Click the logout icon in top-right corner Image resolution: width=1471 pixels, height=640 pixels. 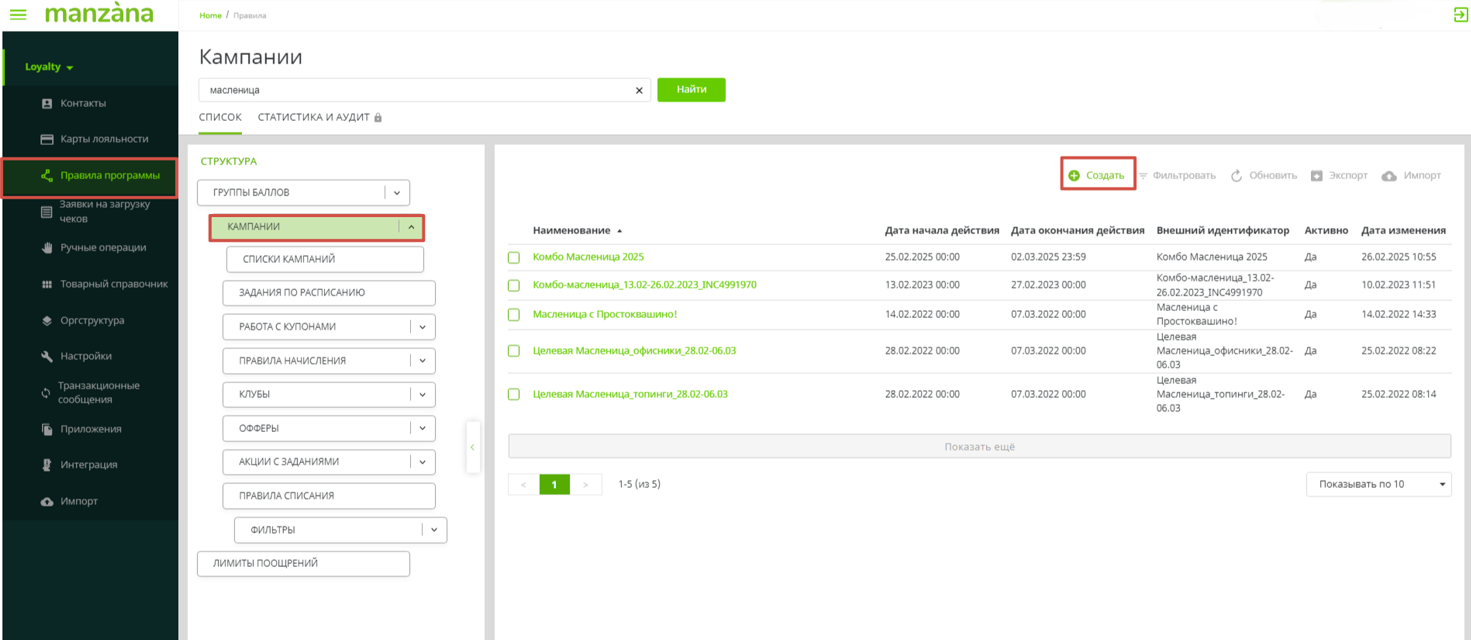1460,15
